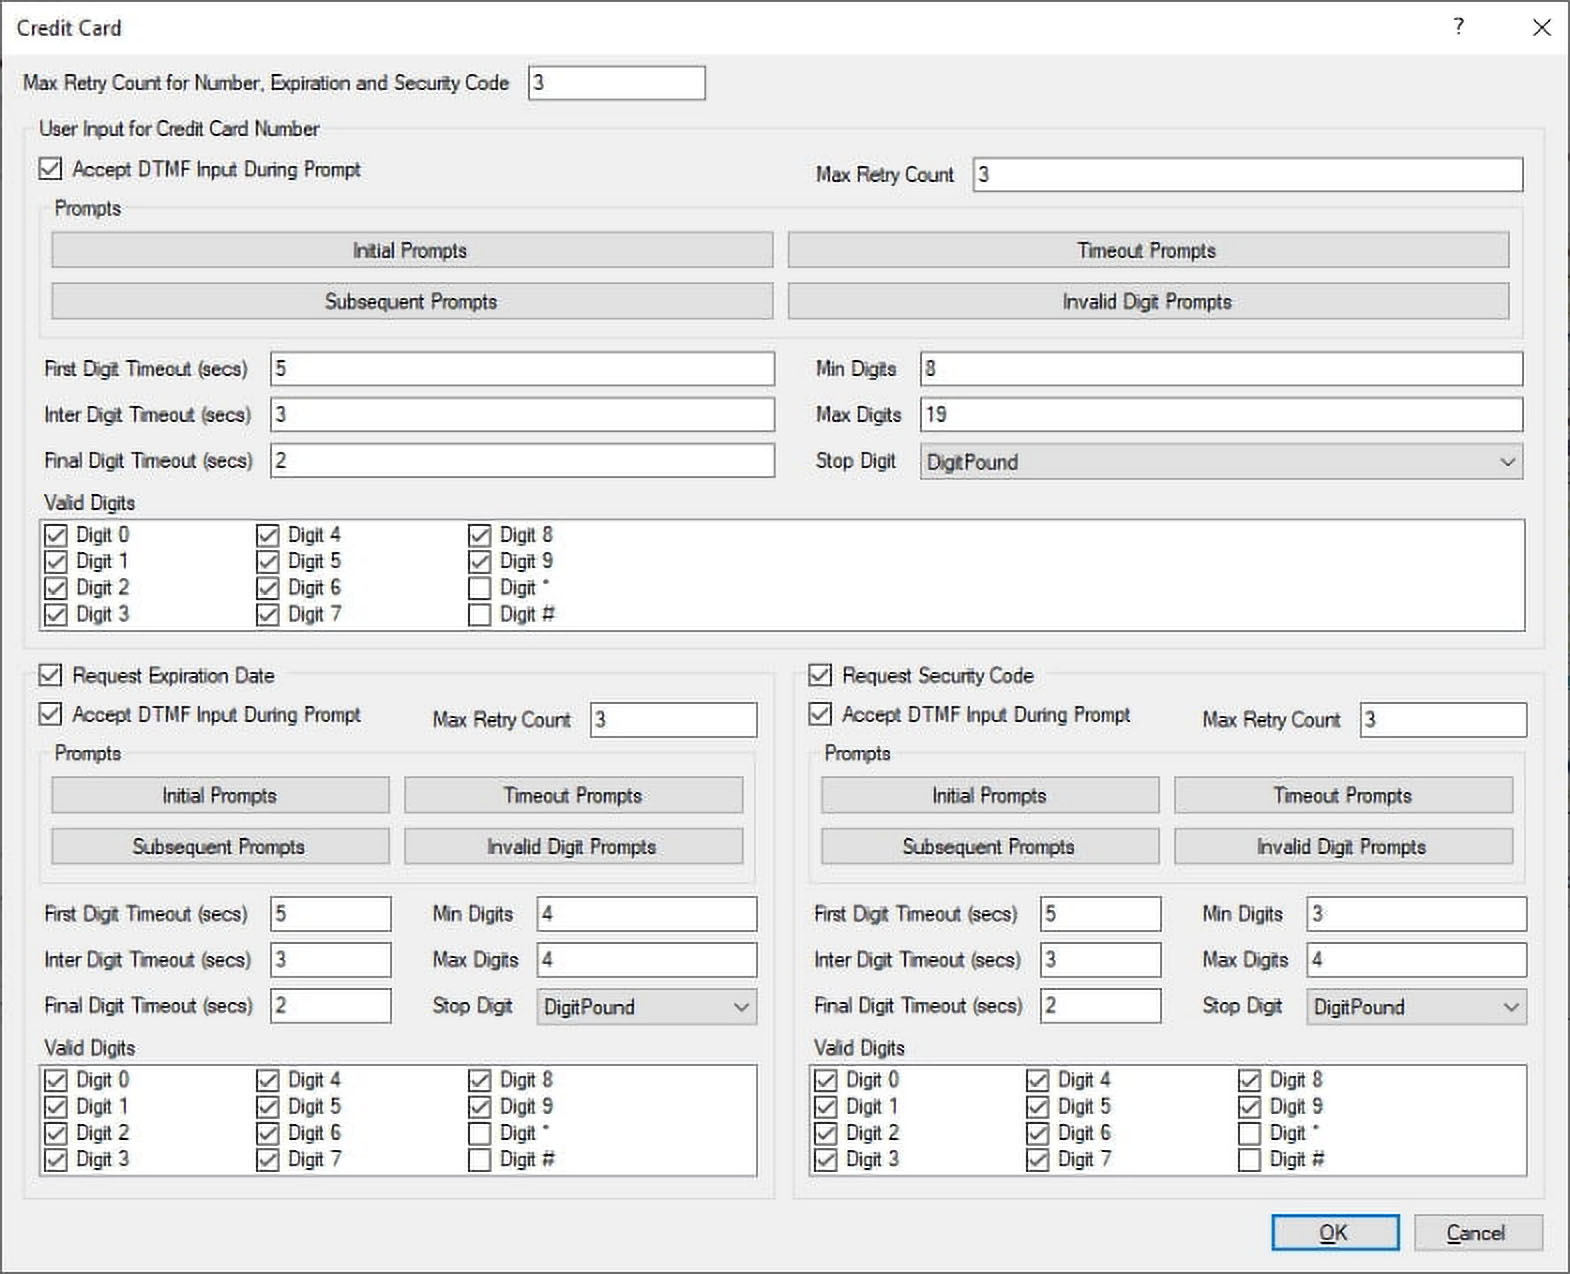Enable Digit # in Credit Card Number valid digits

(x=480, y=615)
